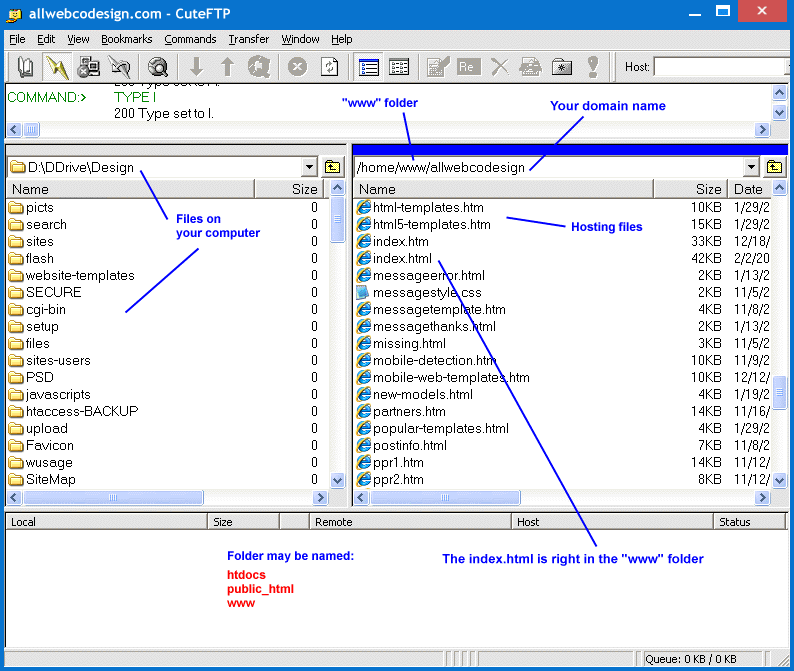Image resolution: width=794 pixels, height=671 pixels.
Task: Open the Commands menu
Action: tap(190, 39)
